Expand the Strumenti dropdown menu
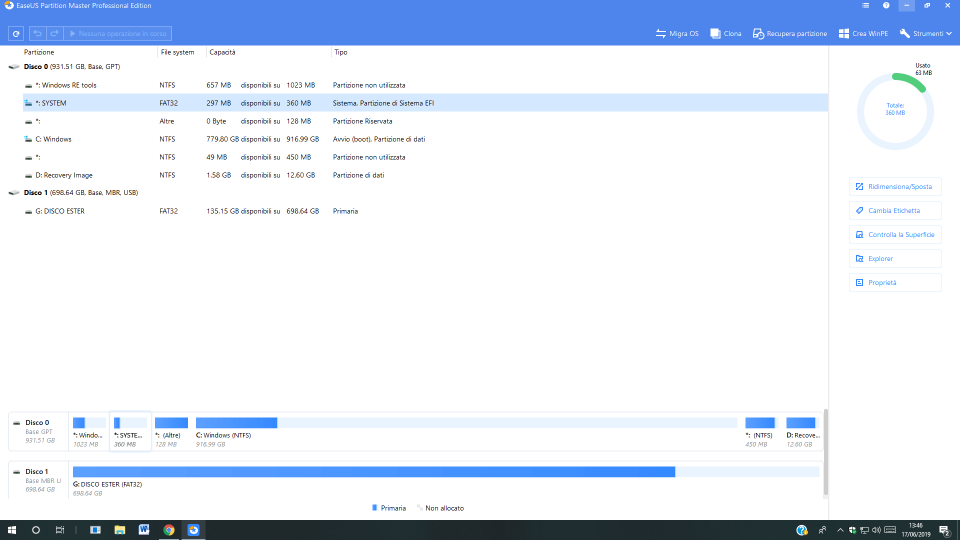 [x=925, y=34]
